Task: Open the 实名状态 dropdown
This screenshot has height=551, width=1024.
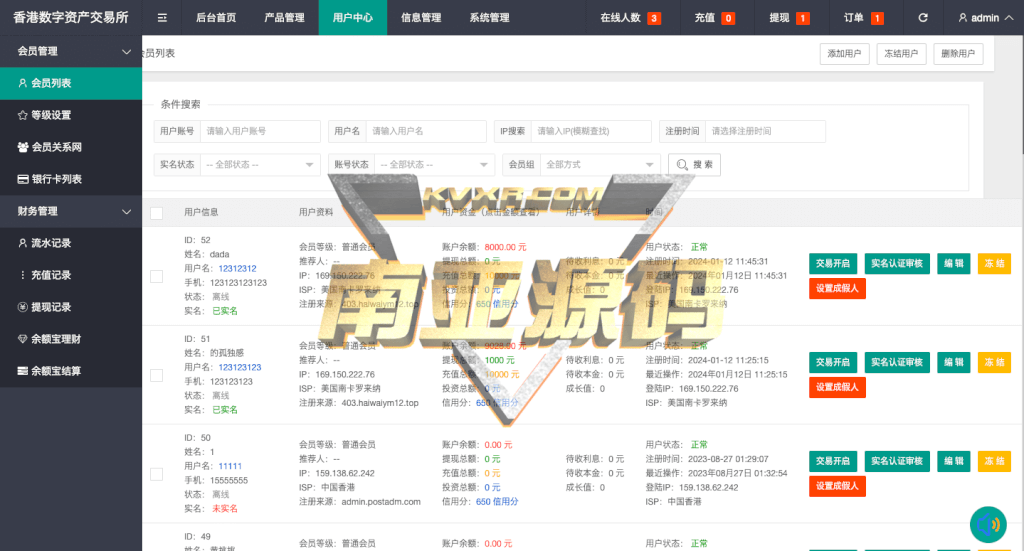Action: (x=260, y=165)
